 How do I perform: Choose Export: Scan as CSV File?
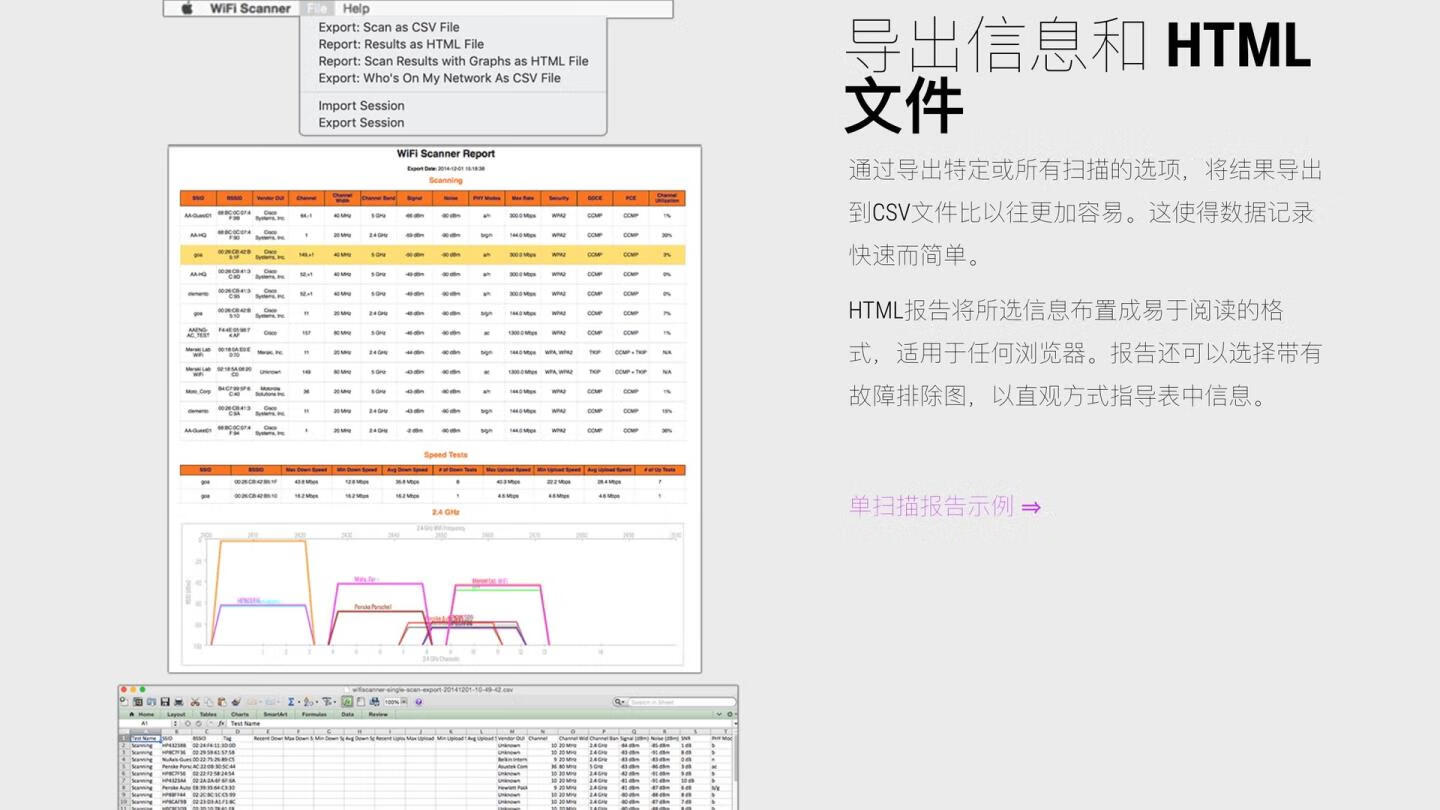[x=389, y=27]
